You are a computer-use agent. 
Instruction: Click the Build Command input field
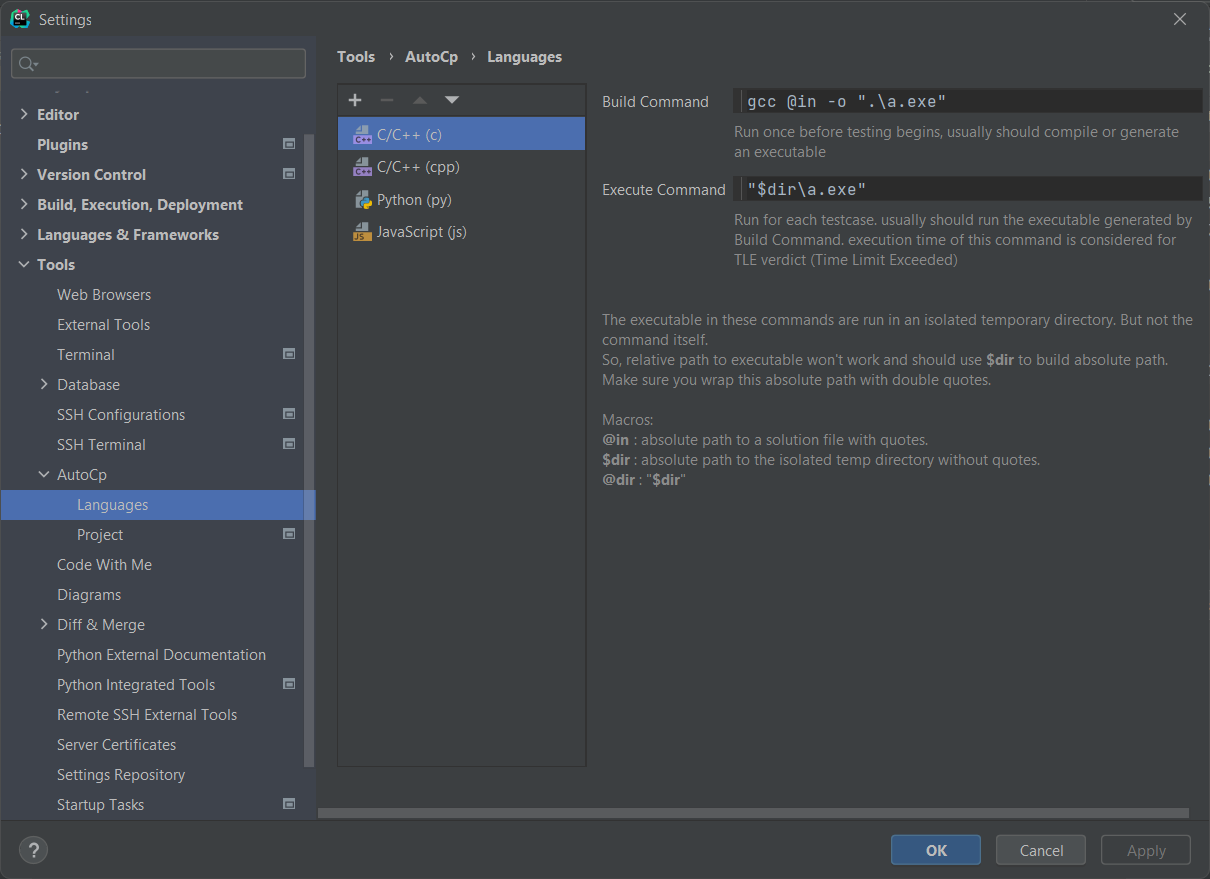coord(968,101)
